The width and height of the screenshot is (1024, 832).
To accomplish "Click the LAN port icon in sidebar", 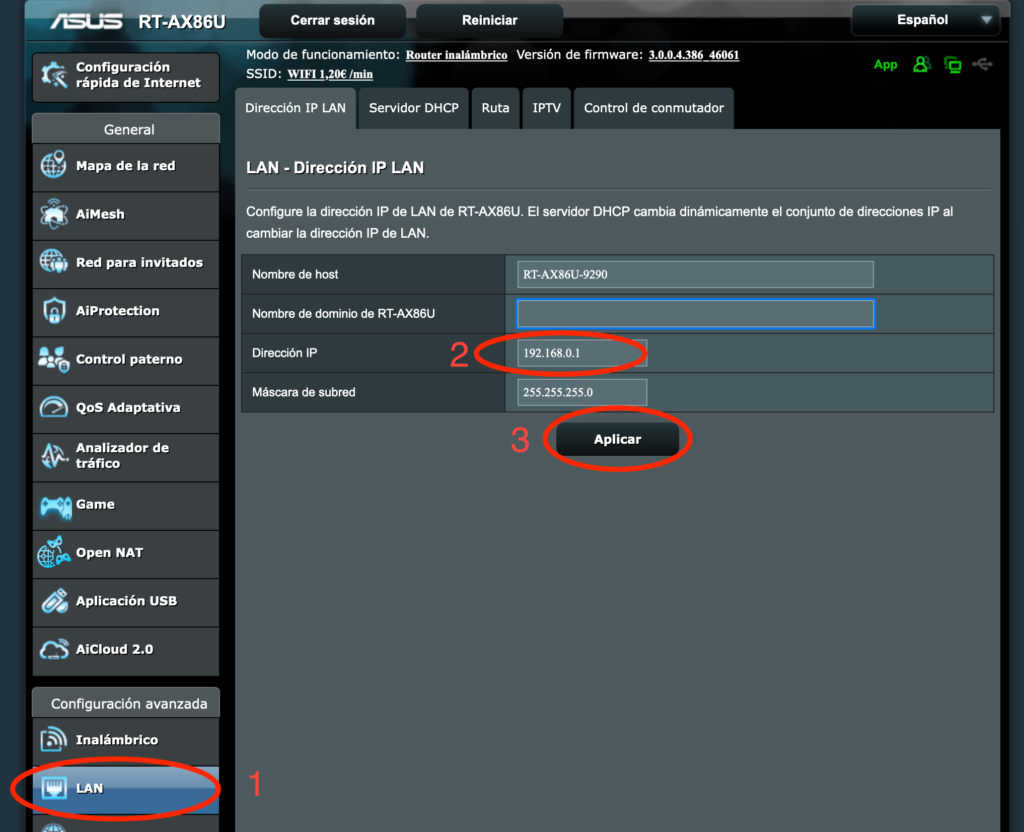I will coord(54,788).
